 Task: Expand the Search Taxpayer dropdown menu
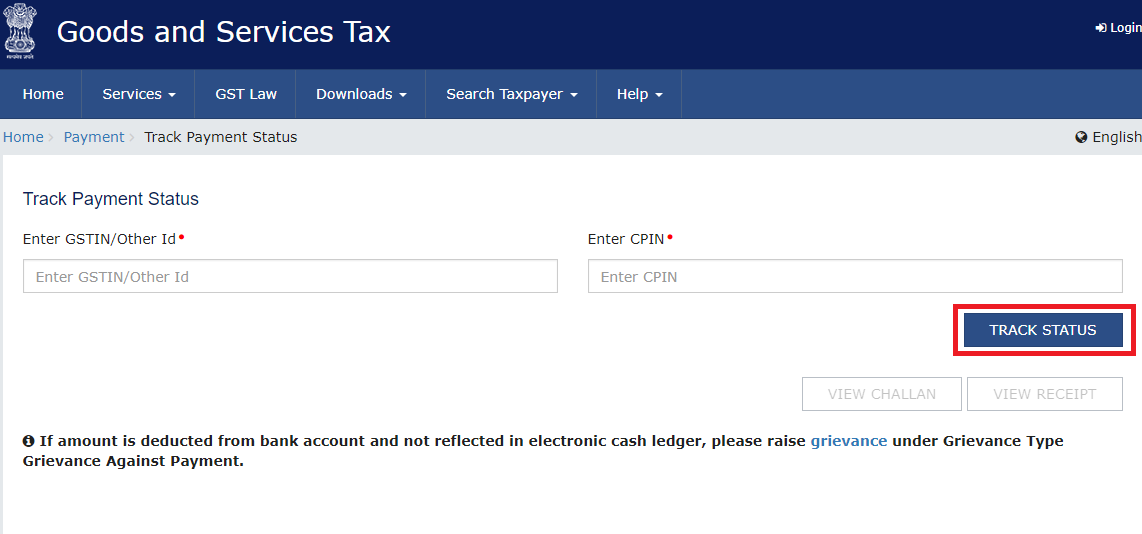coord(511,94)
